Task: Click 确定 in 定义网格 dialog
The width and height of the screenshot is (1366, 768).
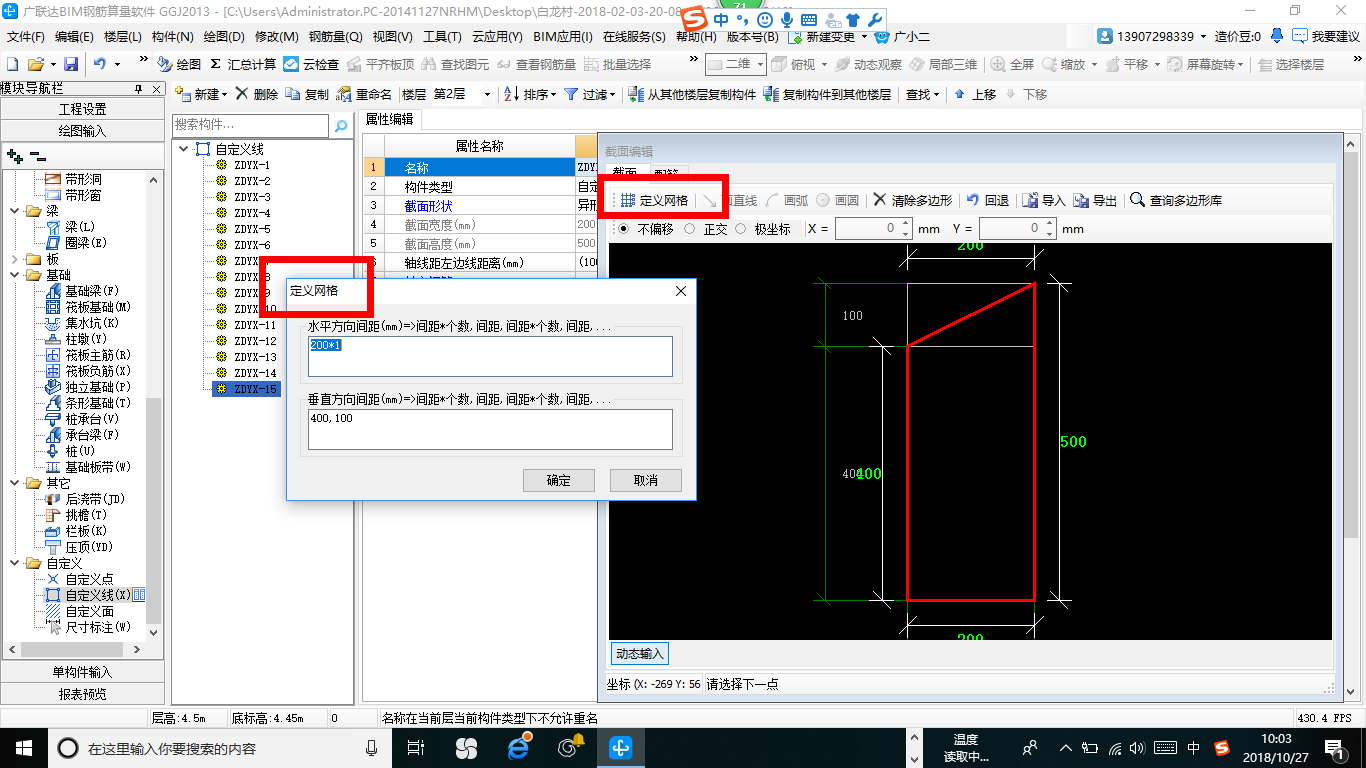Action: pyautogui.click(x=559, y=480)
